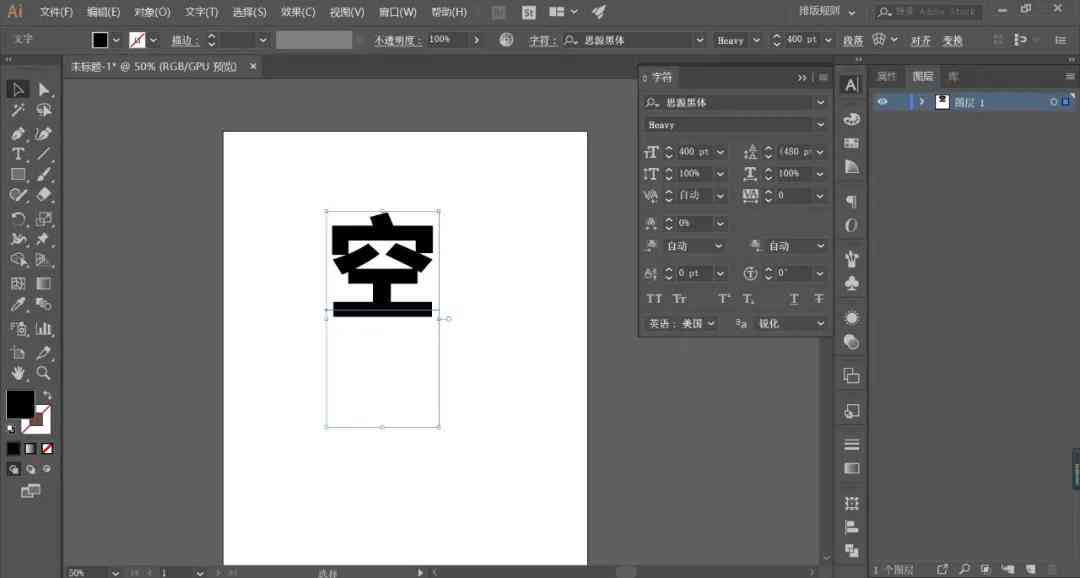
Task: Select the Pen tool
Action: coord(18,133)
